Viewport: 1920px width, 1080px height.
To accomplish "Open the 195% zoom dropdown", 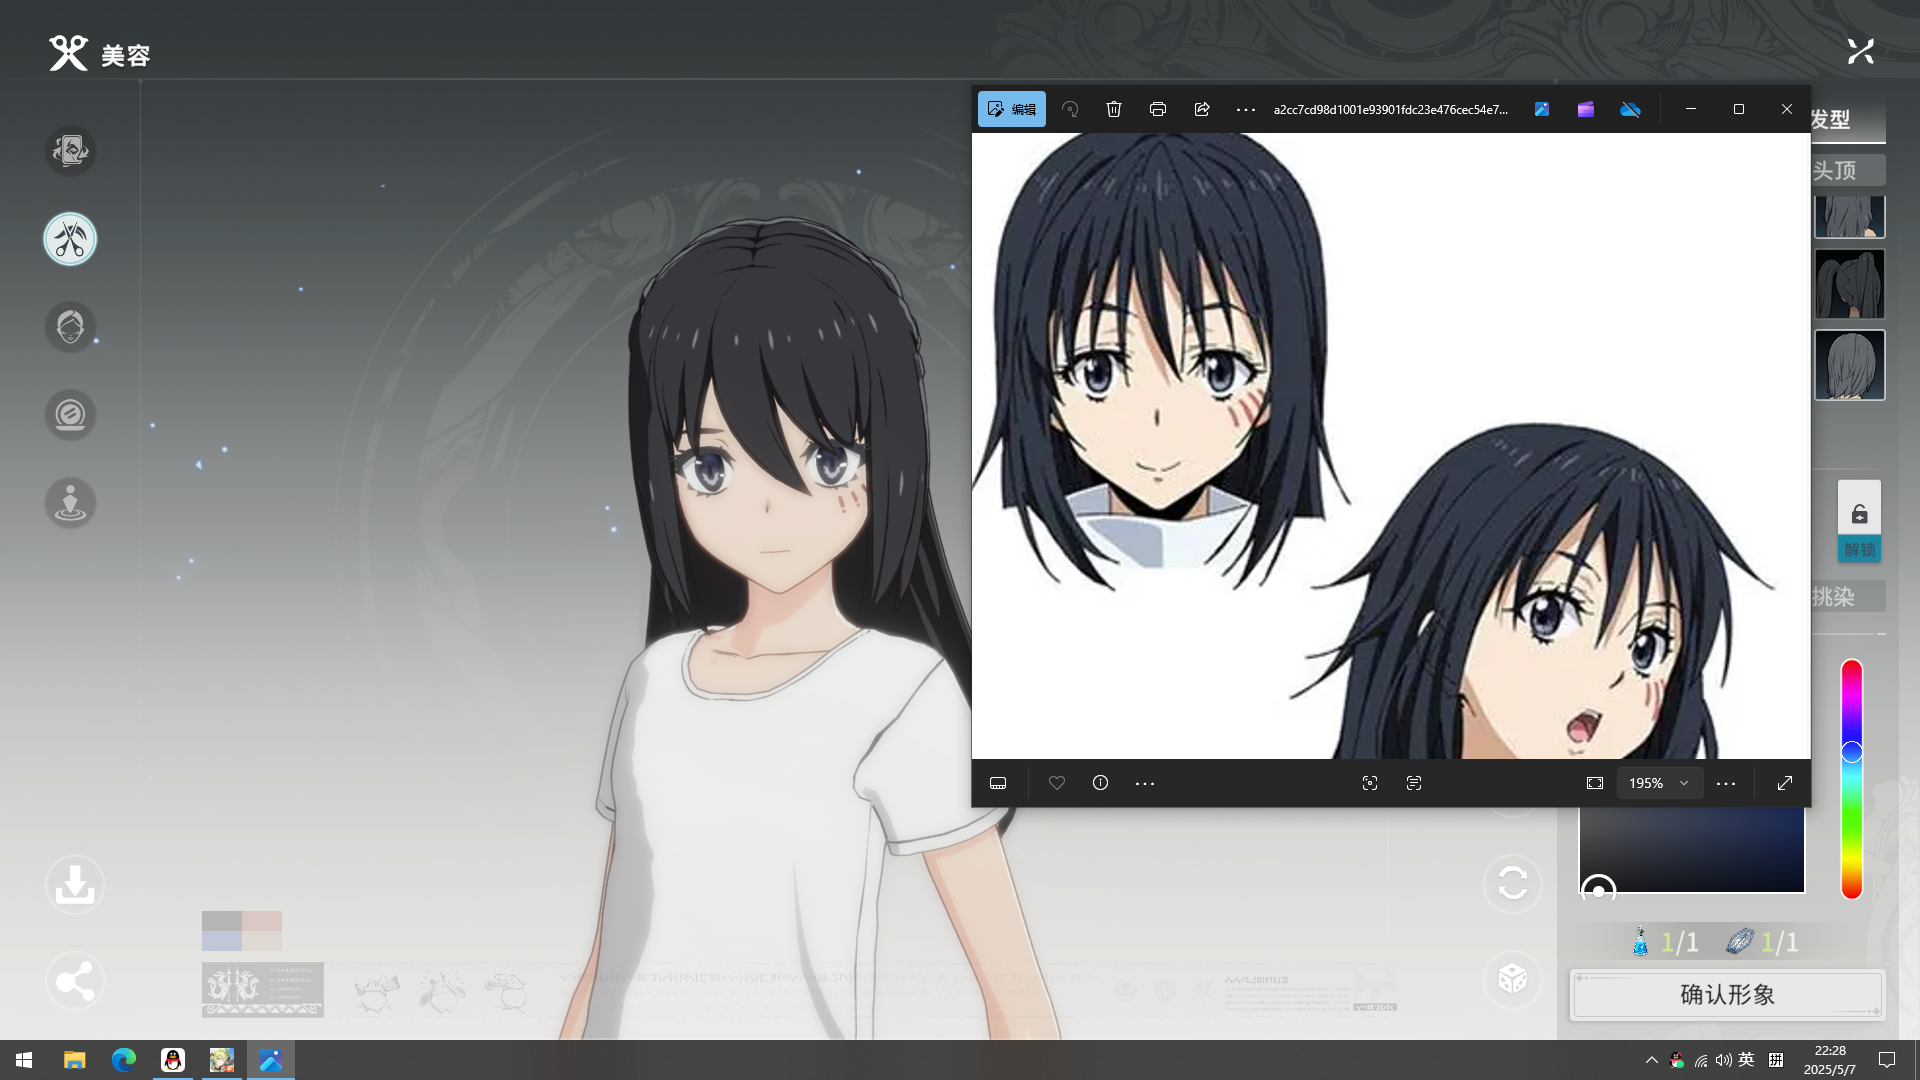I will [x=1659, y=783].
